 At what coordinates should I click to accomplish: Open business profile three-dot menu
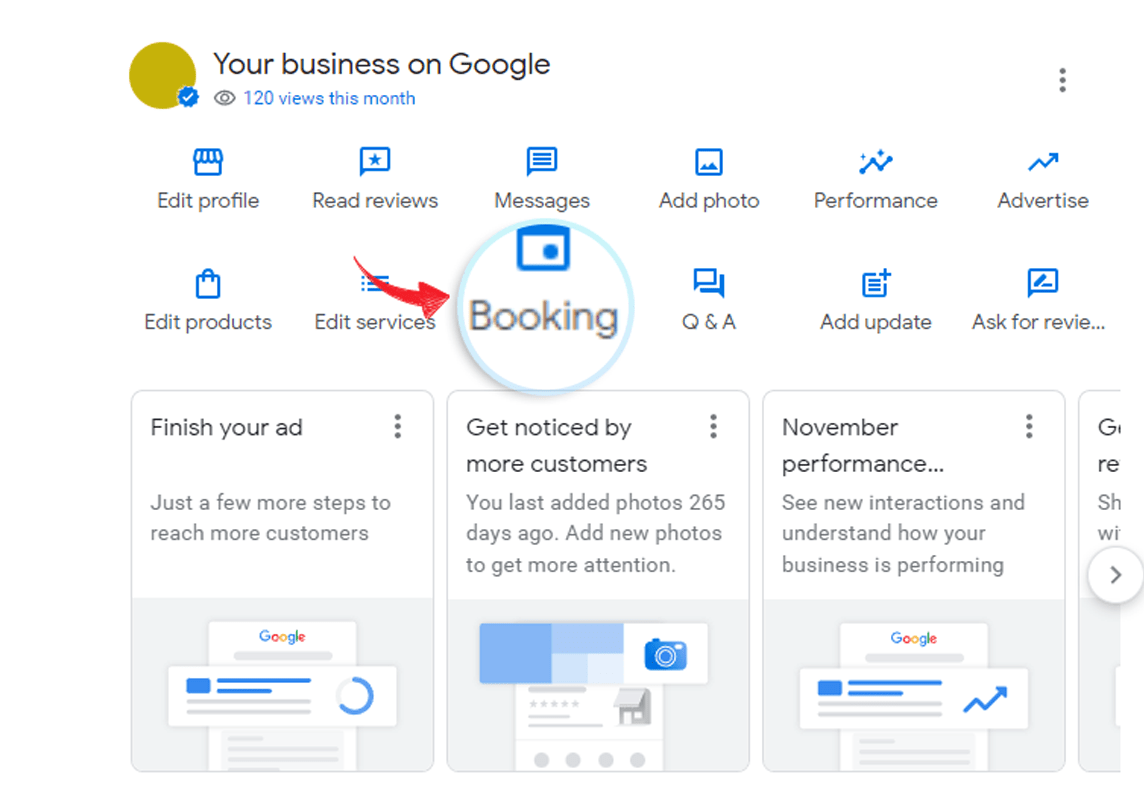pos(1062,80)
